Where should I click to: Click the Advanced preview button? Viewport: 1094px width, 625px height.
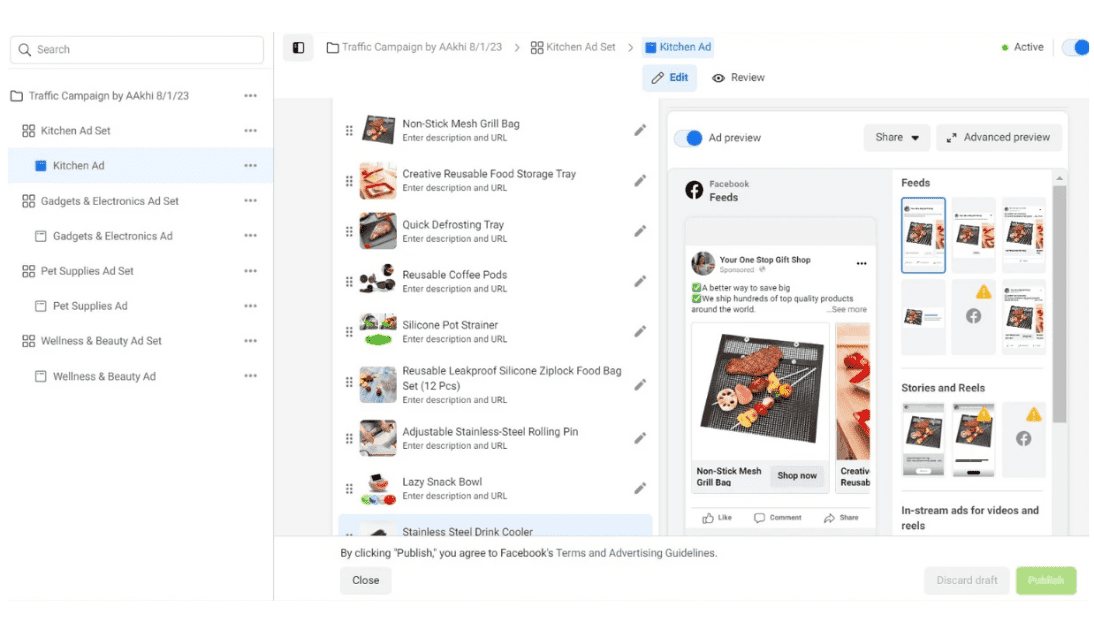click(x=997, y=138)
